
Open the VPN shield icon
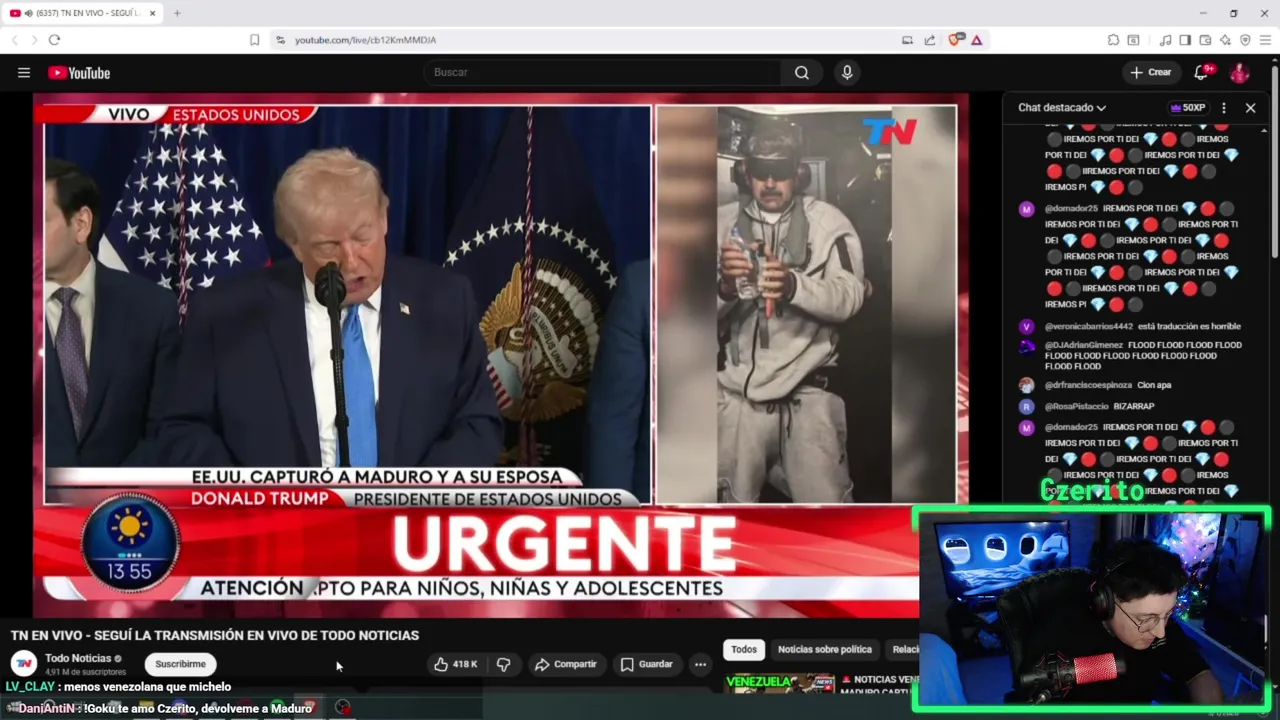[x=1245, y=40]
